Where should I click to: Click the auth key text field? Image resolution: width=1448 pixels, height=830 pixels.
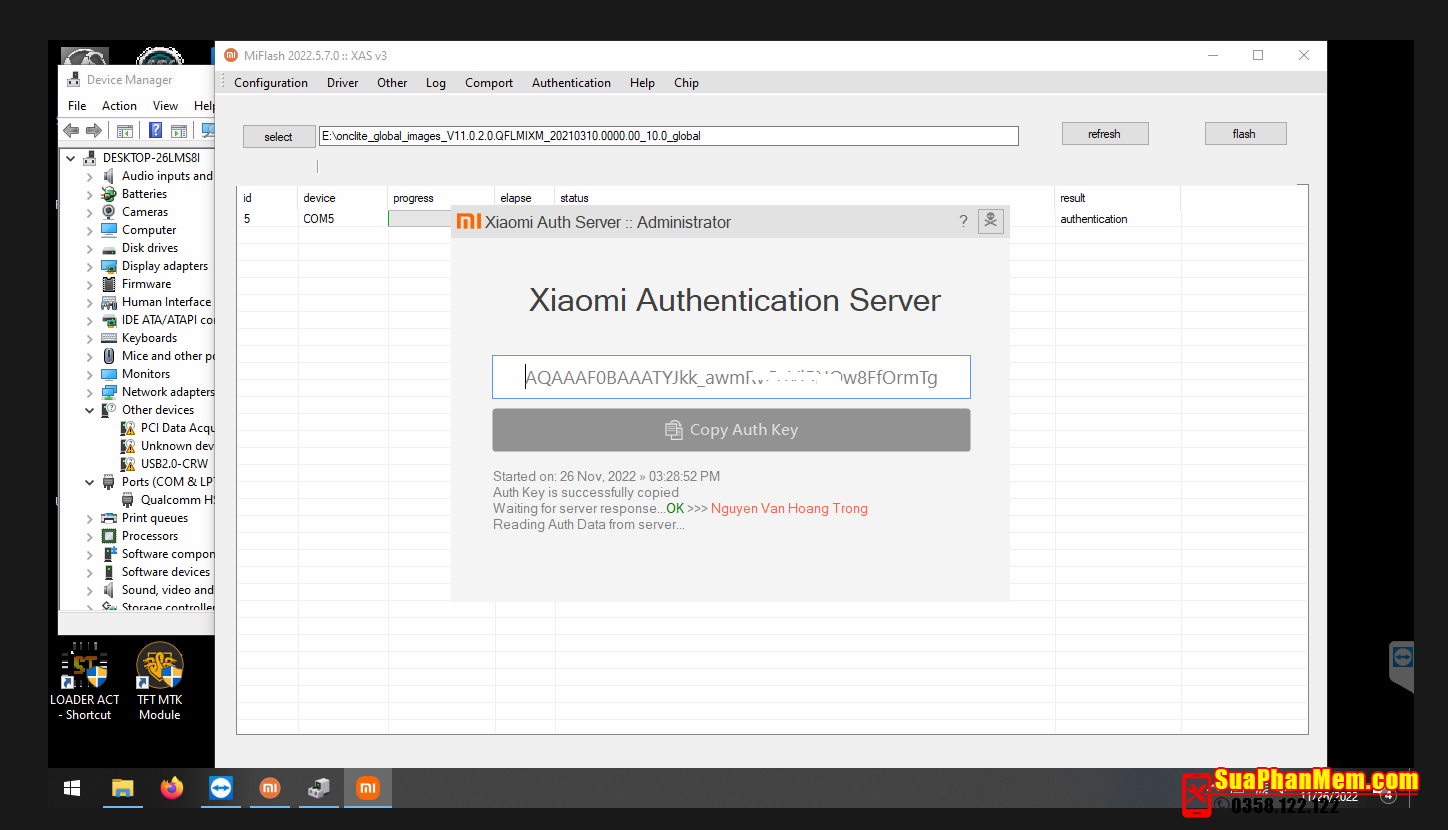click(x=731, y=378)
